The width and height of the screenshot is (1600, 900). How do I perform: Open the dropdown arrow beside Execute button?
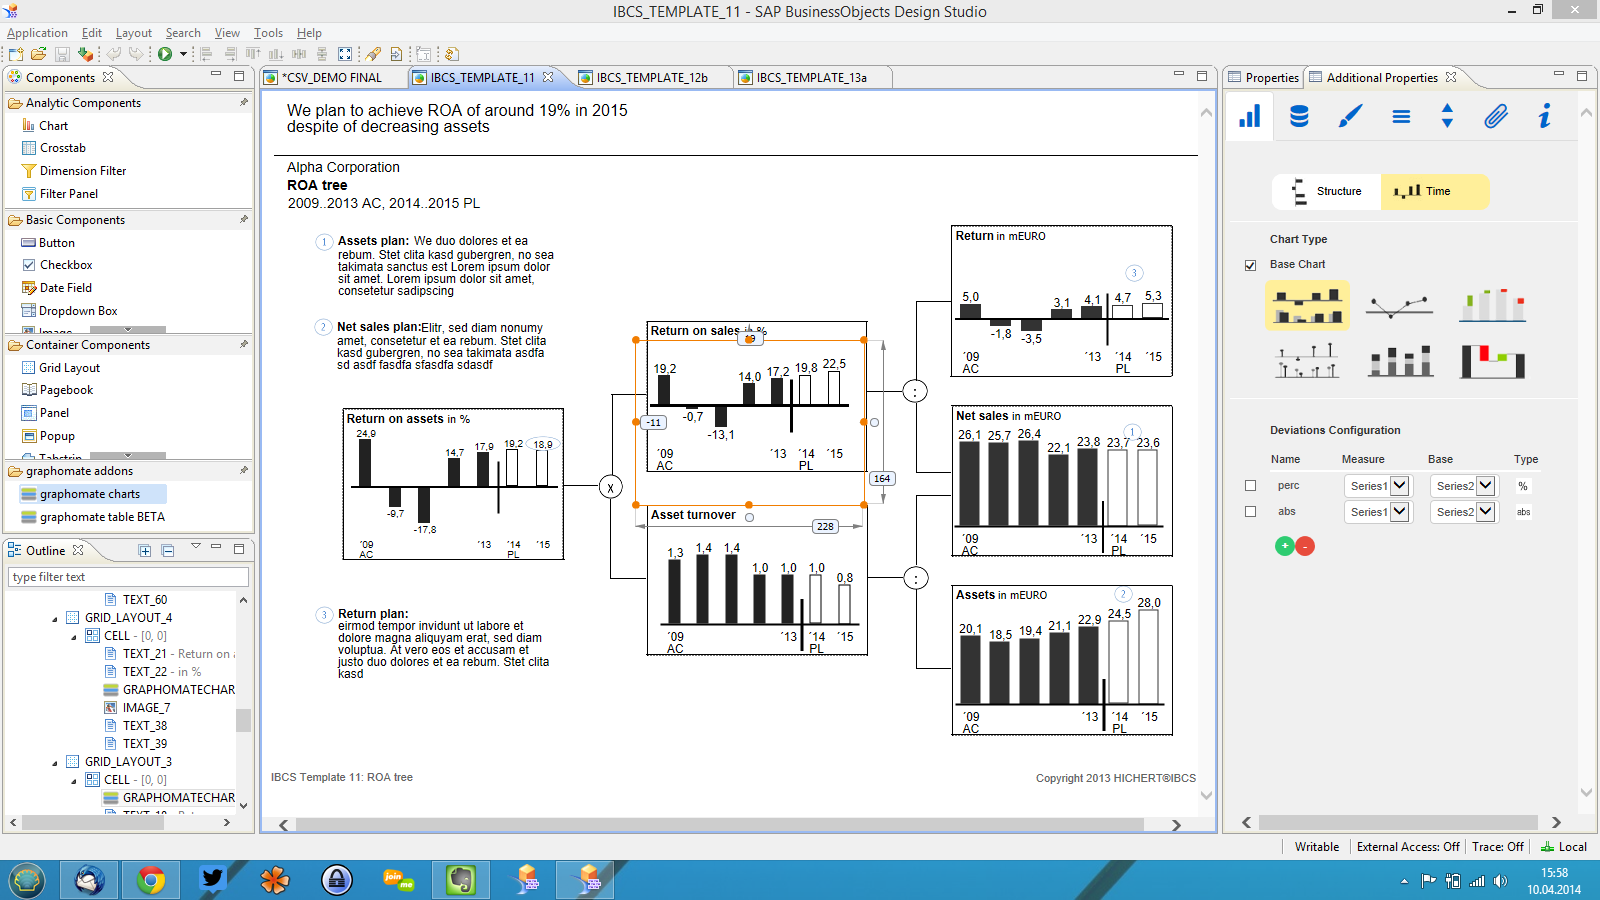click(x=183, y=54)
